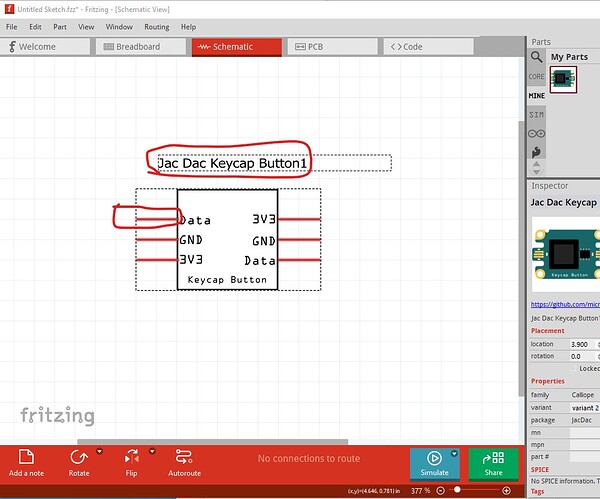Image resolution: width=600 pixels, height=499 pixels.
Task: Open the Rotate options dropdown arrow
Action: [x=99, y=452]
